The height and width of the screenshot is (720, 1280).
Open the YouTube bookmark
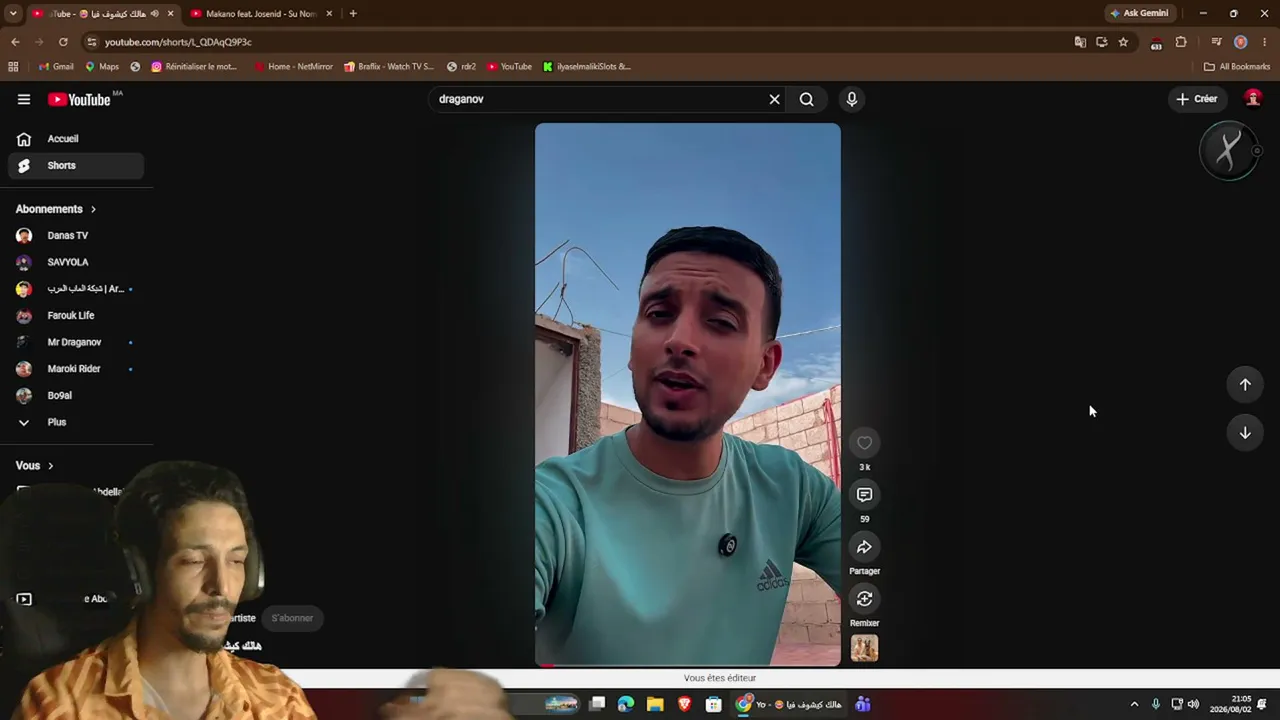pyautogui.click(x=510, y=67)
